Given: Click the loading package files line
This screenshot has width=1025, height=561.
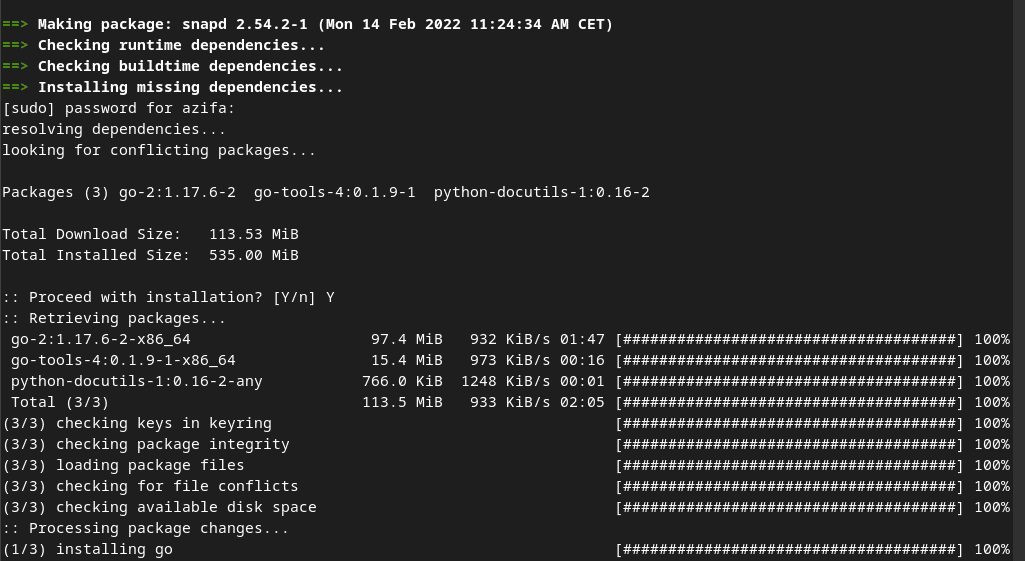Looking at the screenshot, I should click(507, 465).
